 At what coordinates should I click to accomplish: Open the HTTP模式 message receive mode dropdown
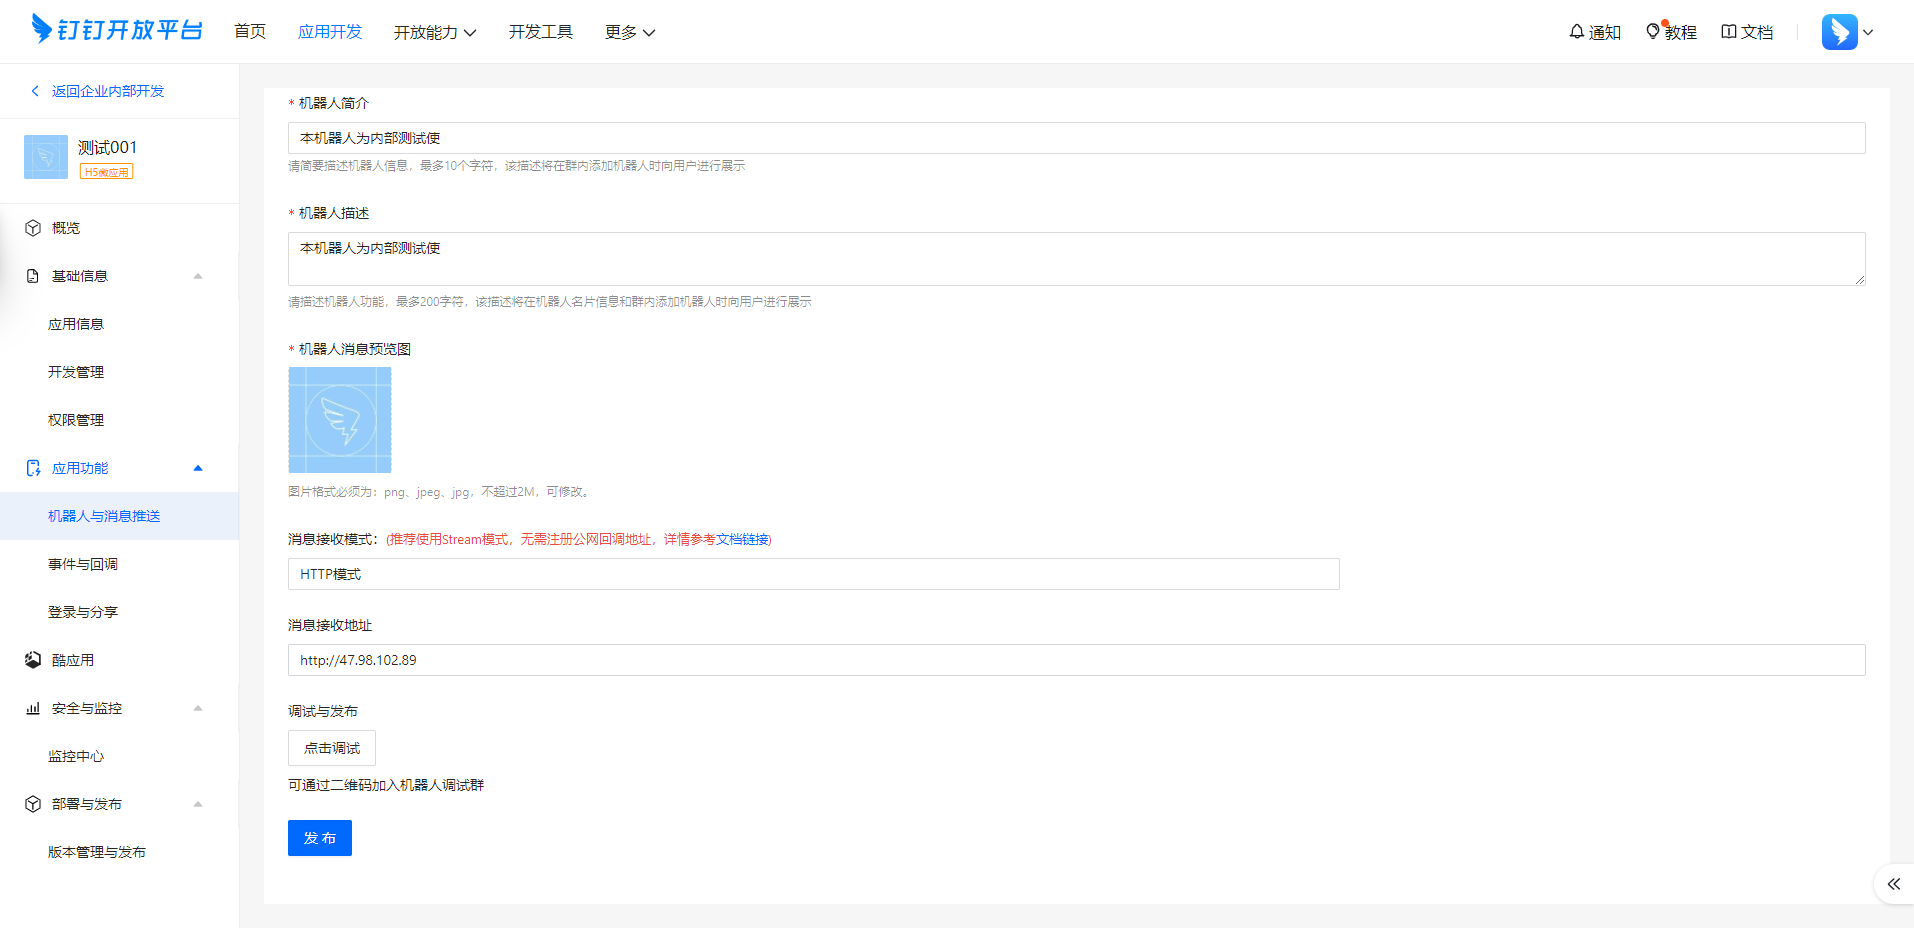813,574
